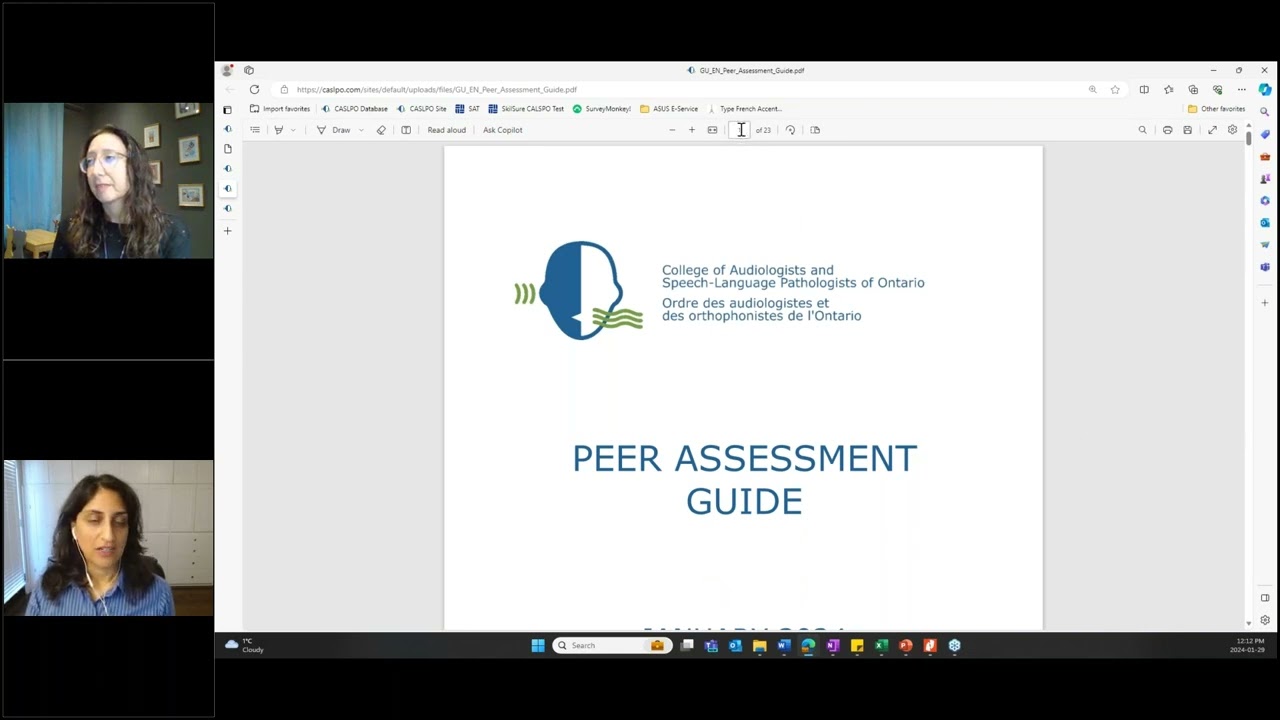Save the PDF document
This screenshot has height=720, width=1280.
(1188, 130)
